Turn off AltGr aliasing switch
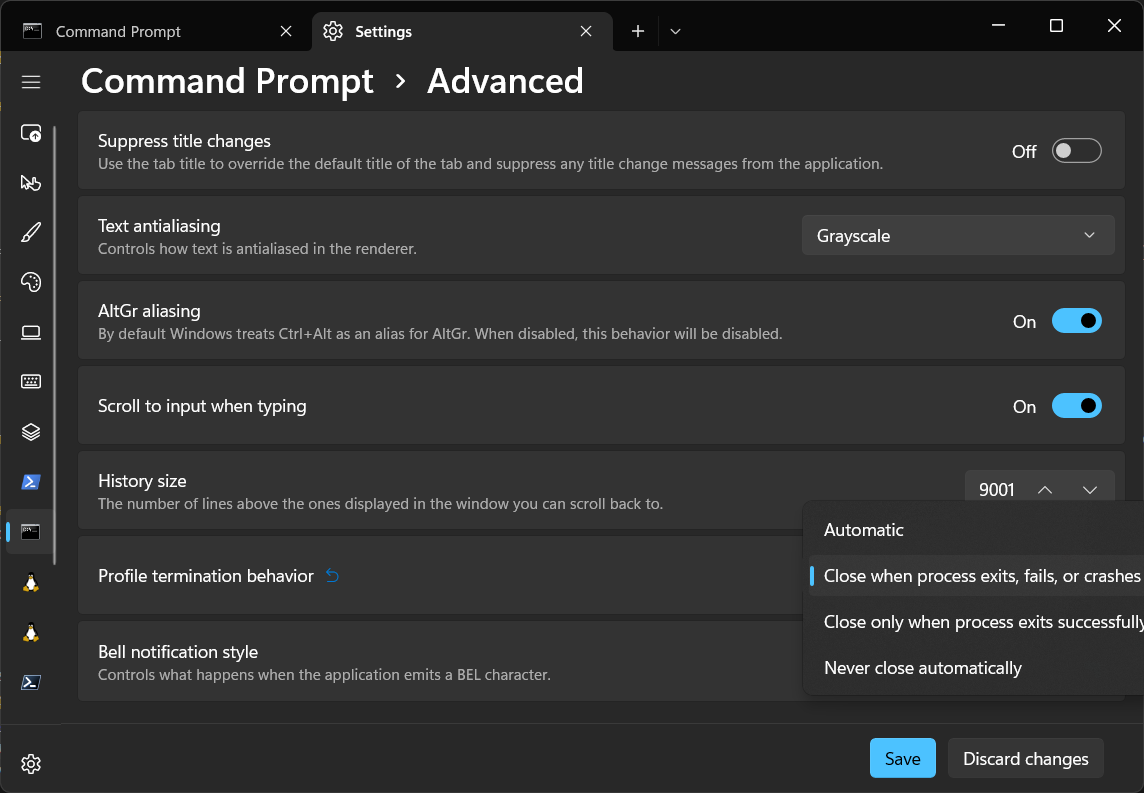The height and width of the screenshot is (793, 1144). click(1076, 321)
